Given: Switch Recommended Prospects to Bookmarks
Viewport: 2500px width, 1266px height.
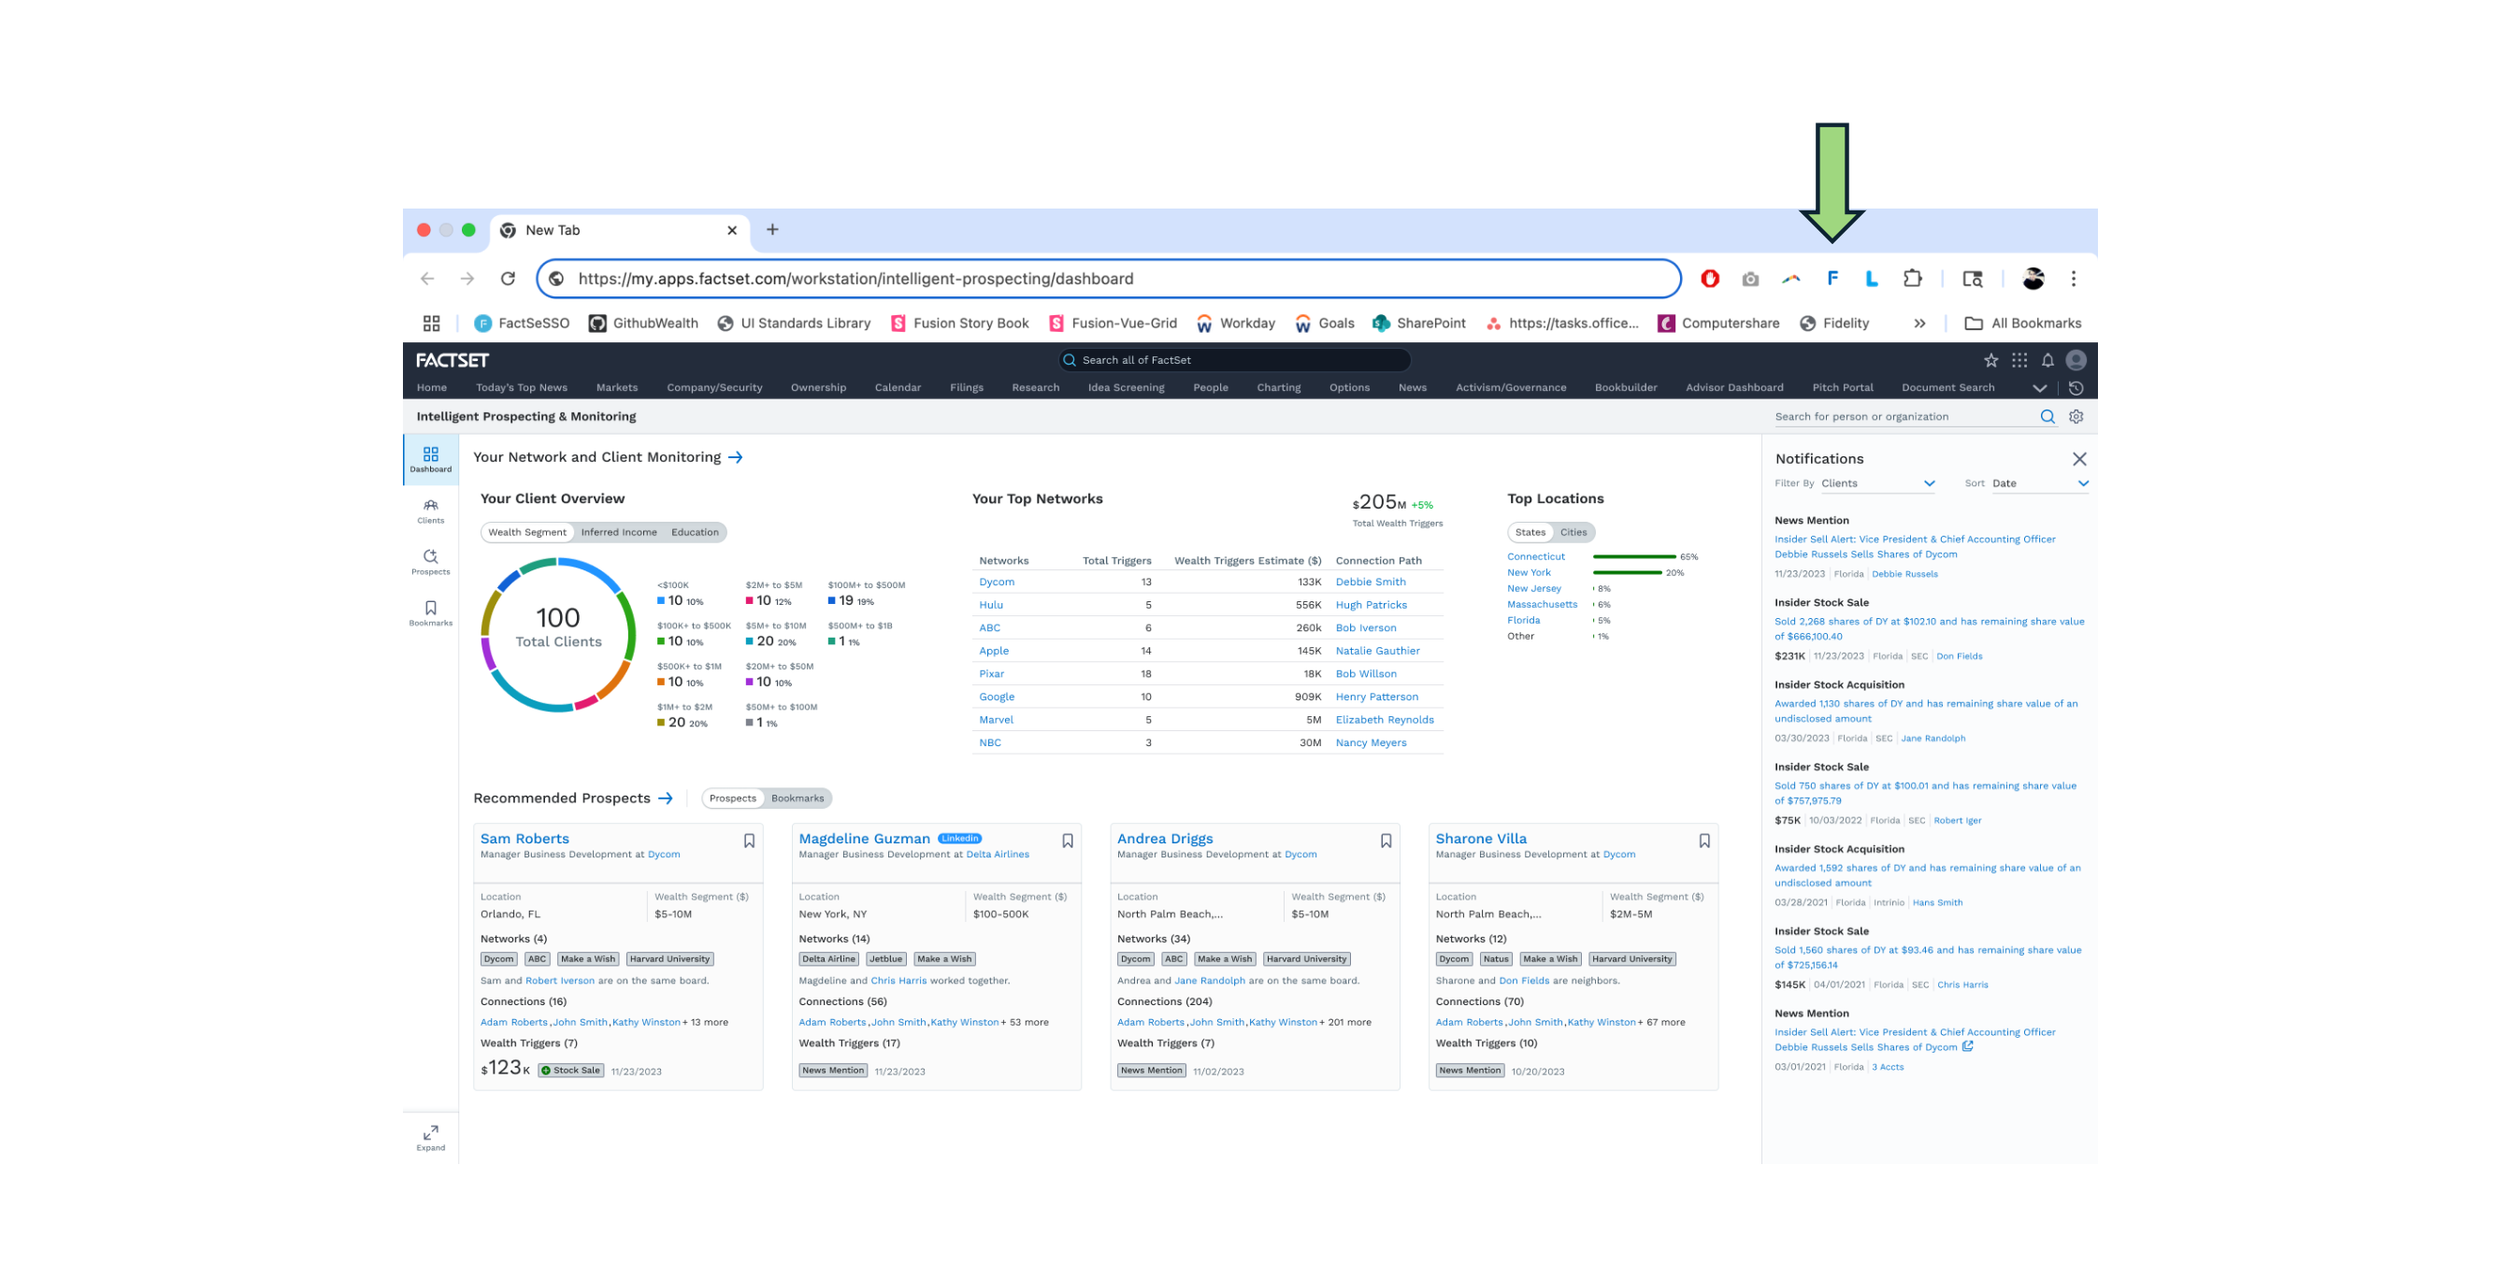Looking at the screenshot, I should (797, 798).
